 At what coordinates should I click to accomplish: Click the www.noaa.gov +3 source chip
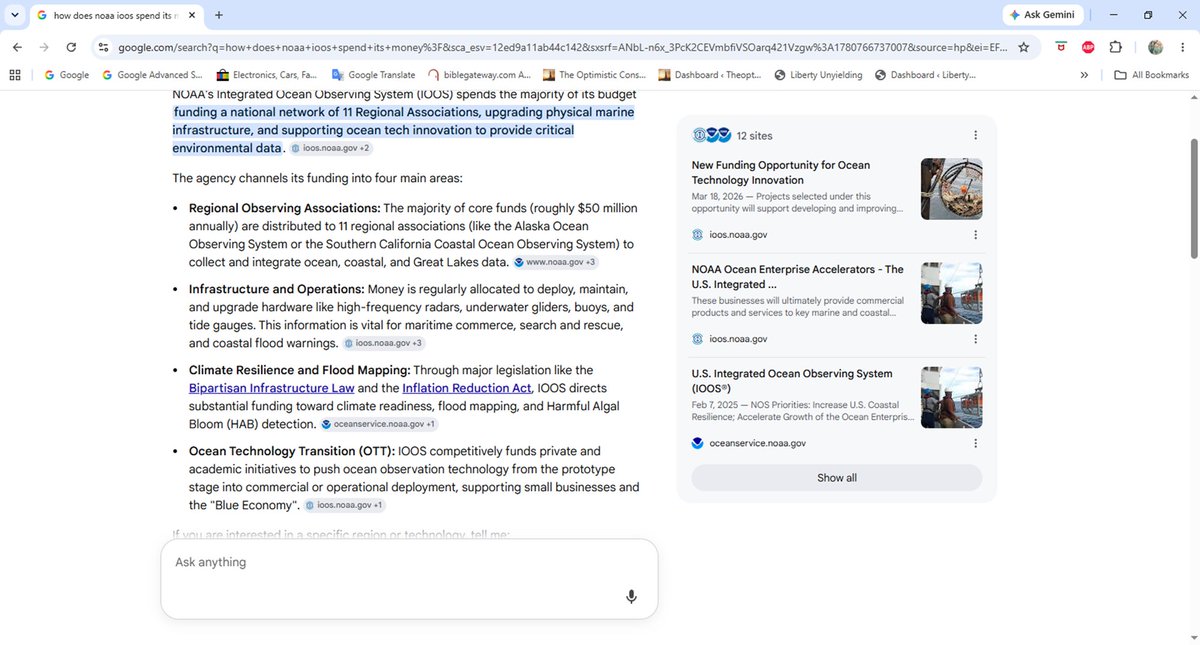pos(555,262)
